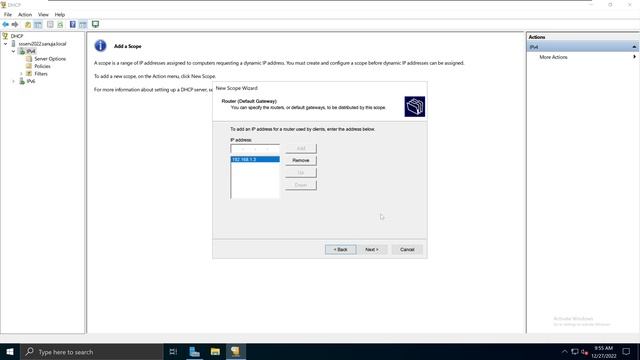Open the View menu
640x360 pixels.
coord(43,14)
